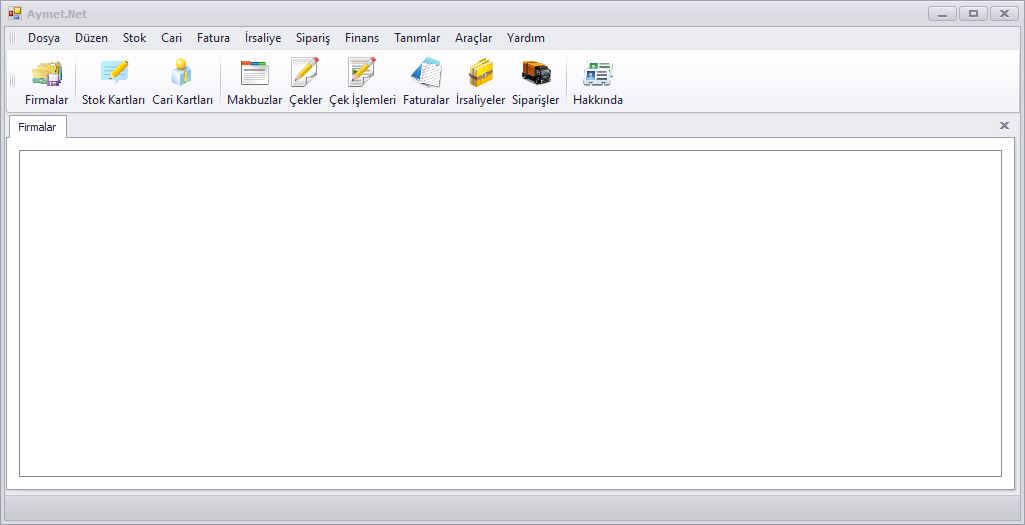Image resolution: width=1025 pixels, height=525 pixels.
Task: Close the Aymet.Net window
Action: [1004, 14]
